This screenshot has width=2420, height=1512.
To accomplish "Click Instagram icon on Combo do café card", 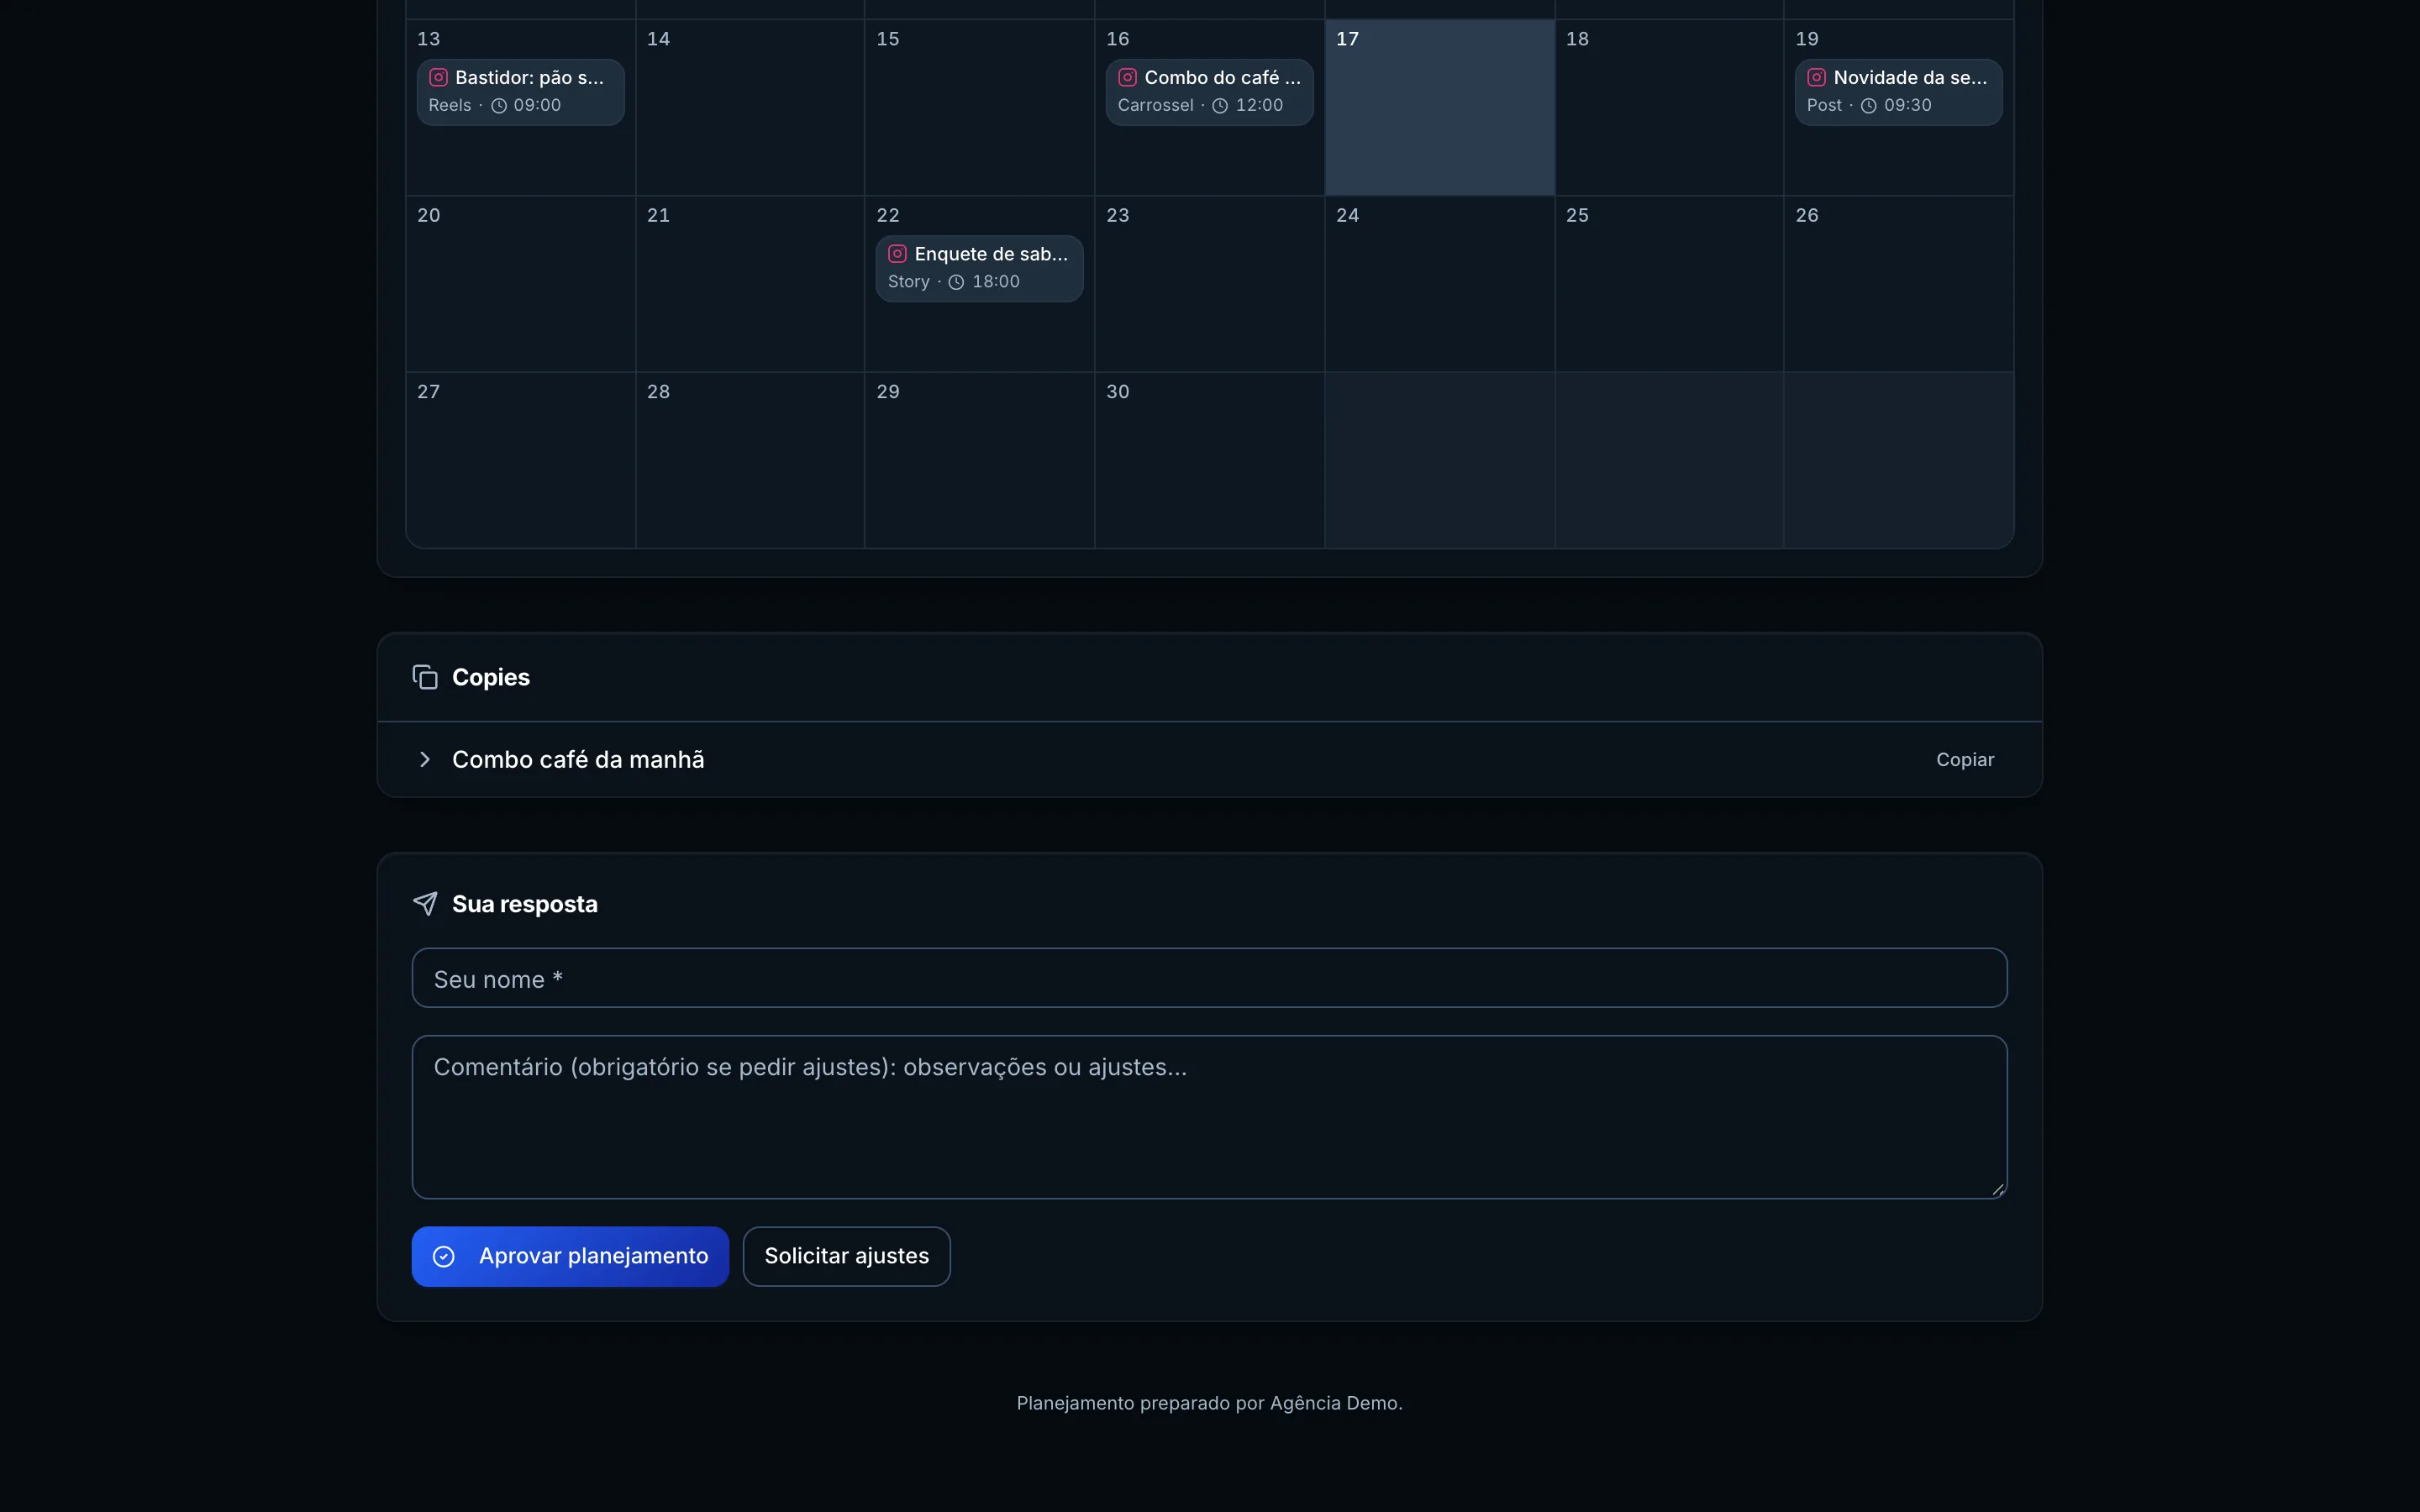I will 1127,77.
